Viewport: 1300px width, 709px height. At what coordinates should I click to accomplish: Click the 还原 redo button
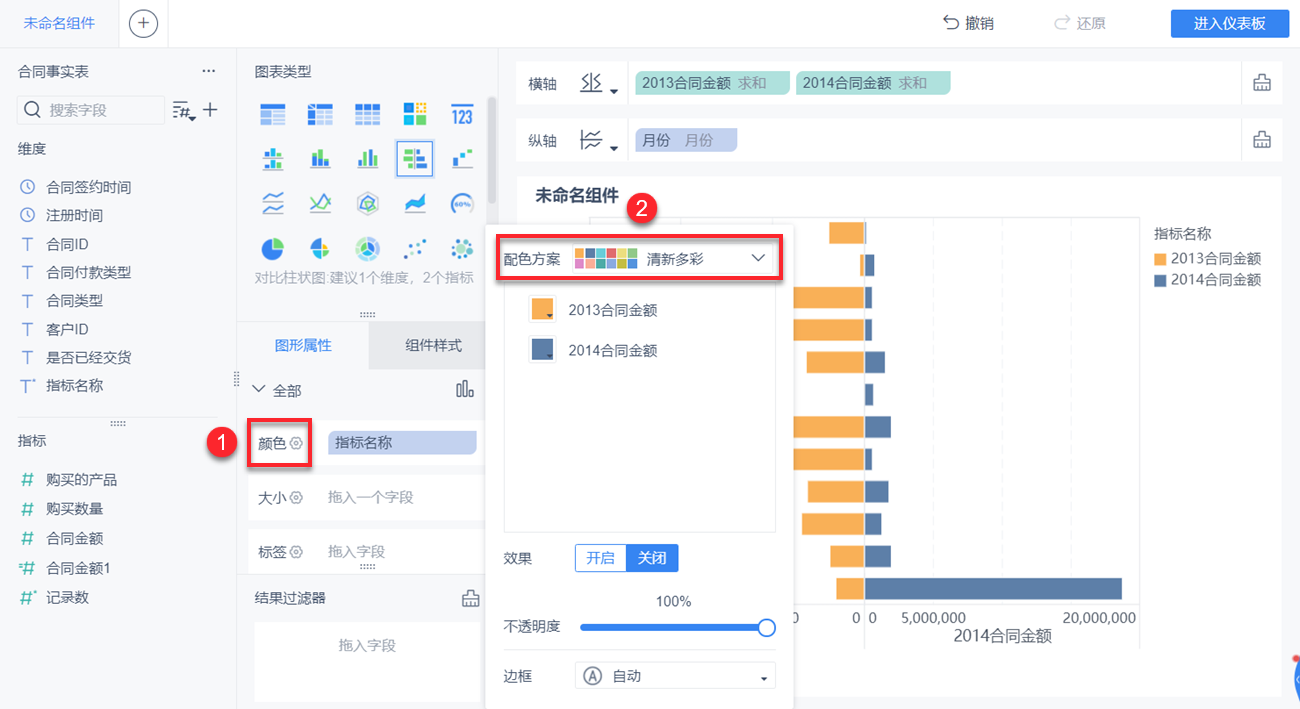(1080, 23)
